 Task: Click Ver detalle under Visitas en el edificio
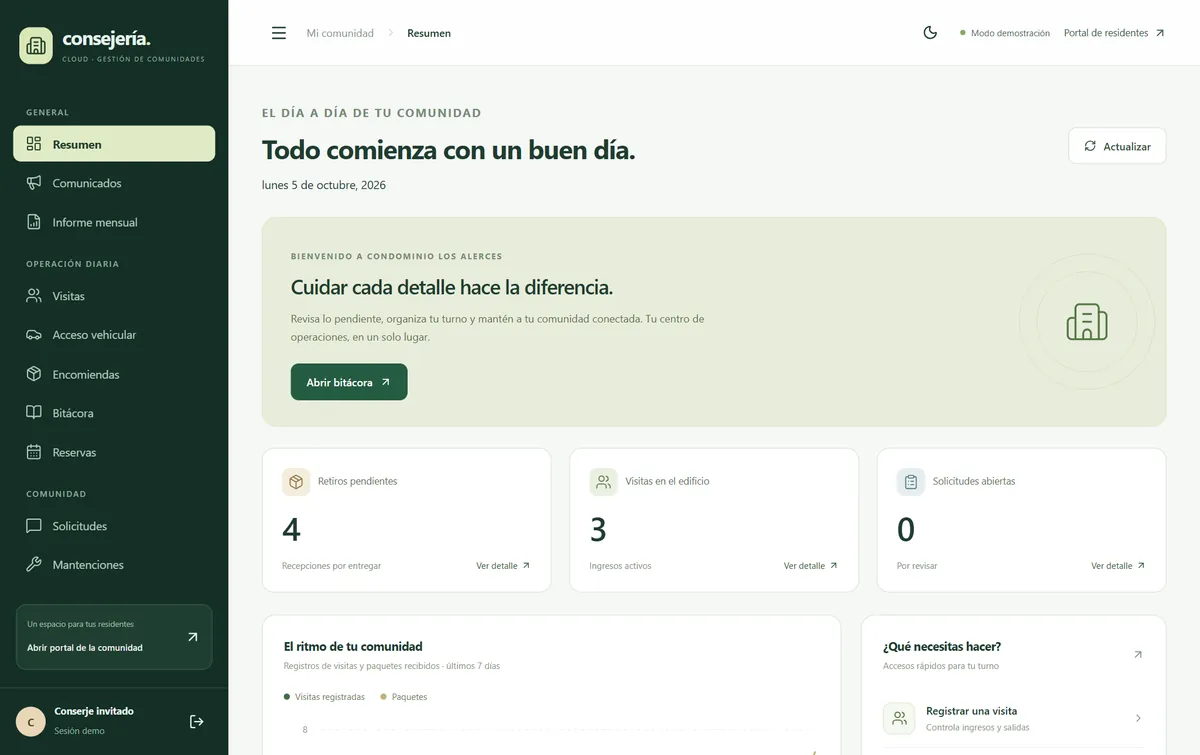coord(811,566)
